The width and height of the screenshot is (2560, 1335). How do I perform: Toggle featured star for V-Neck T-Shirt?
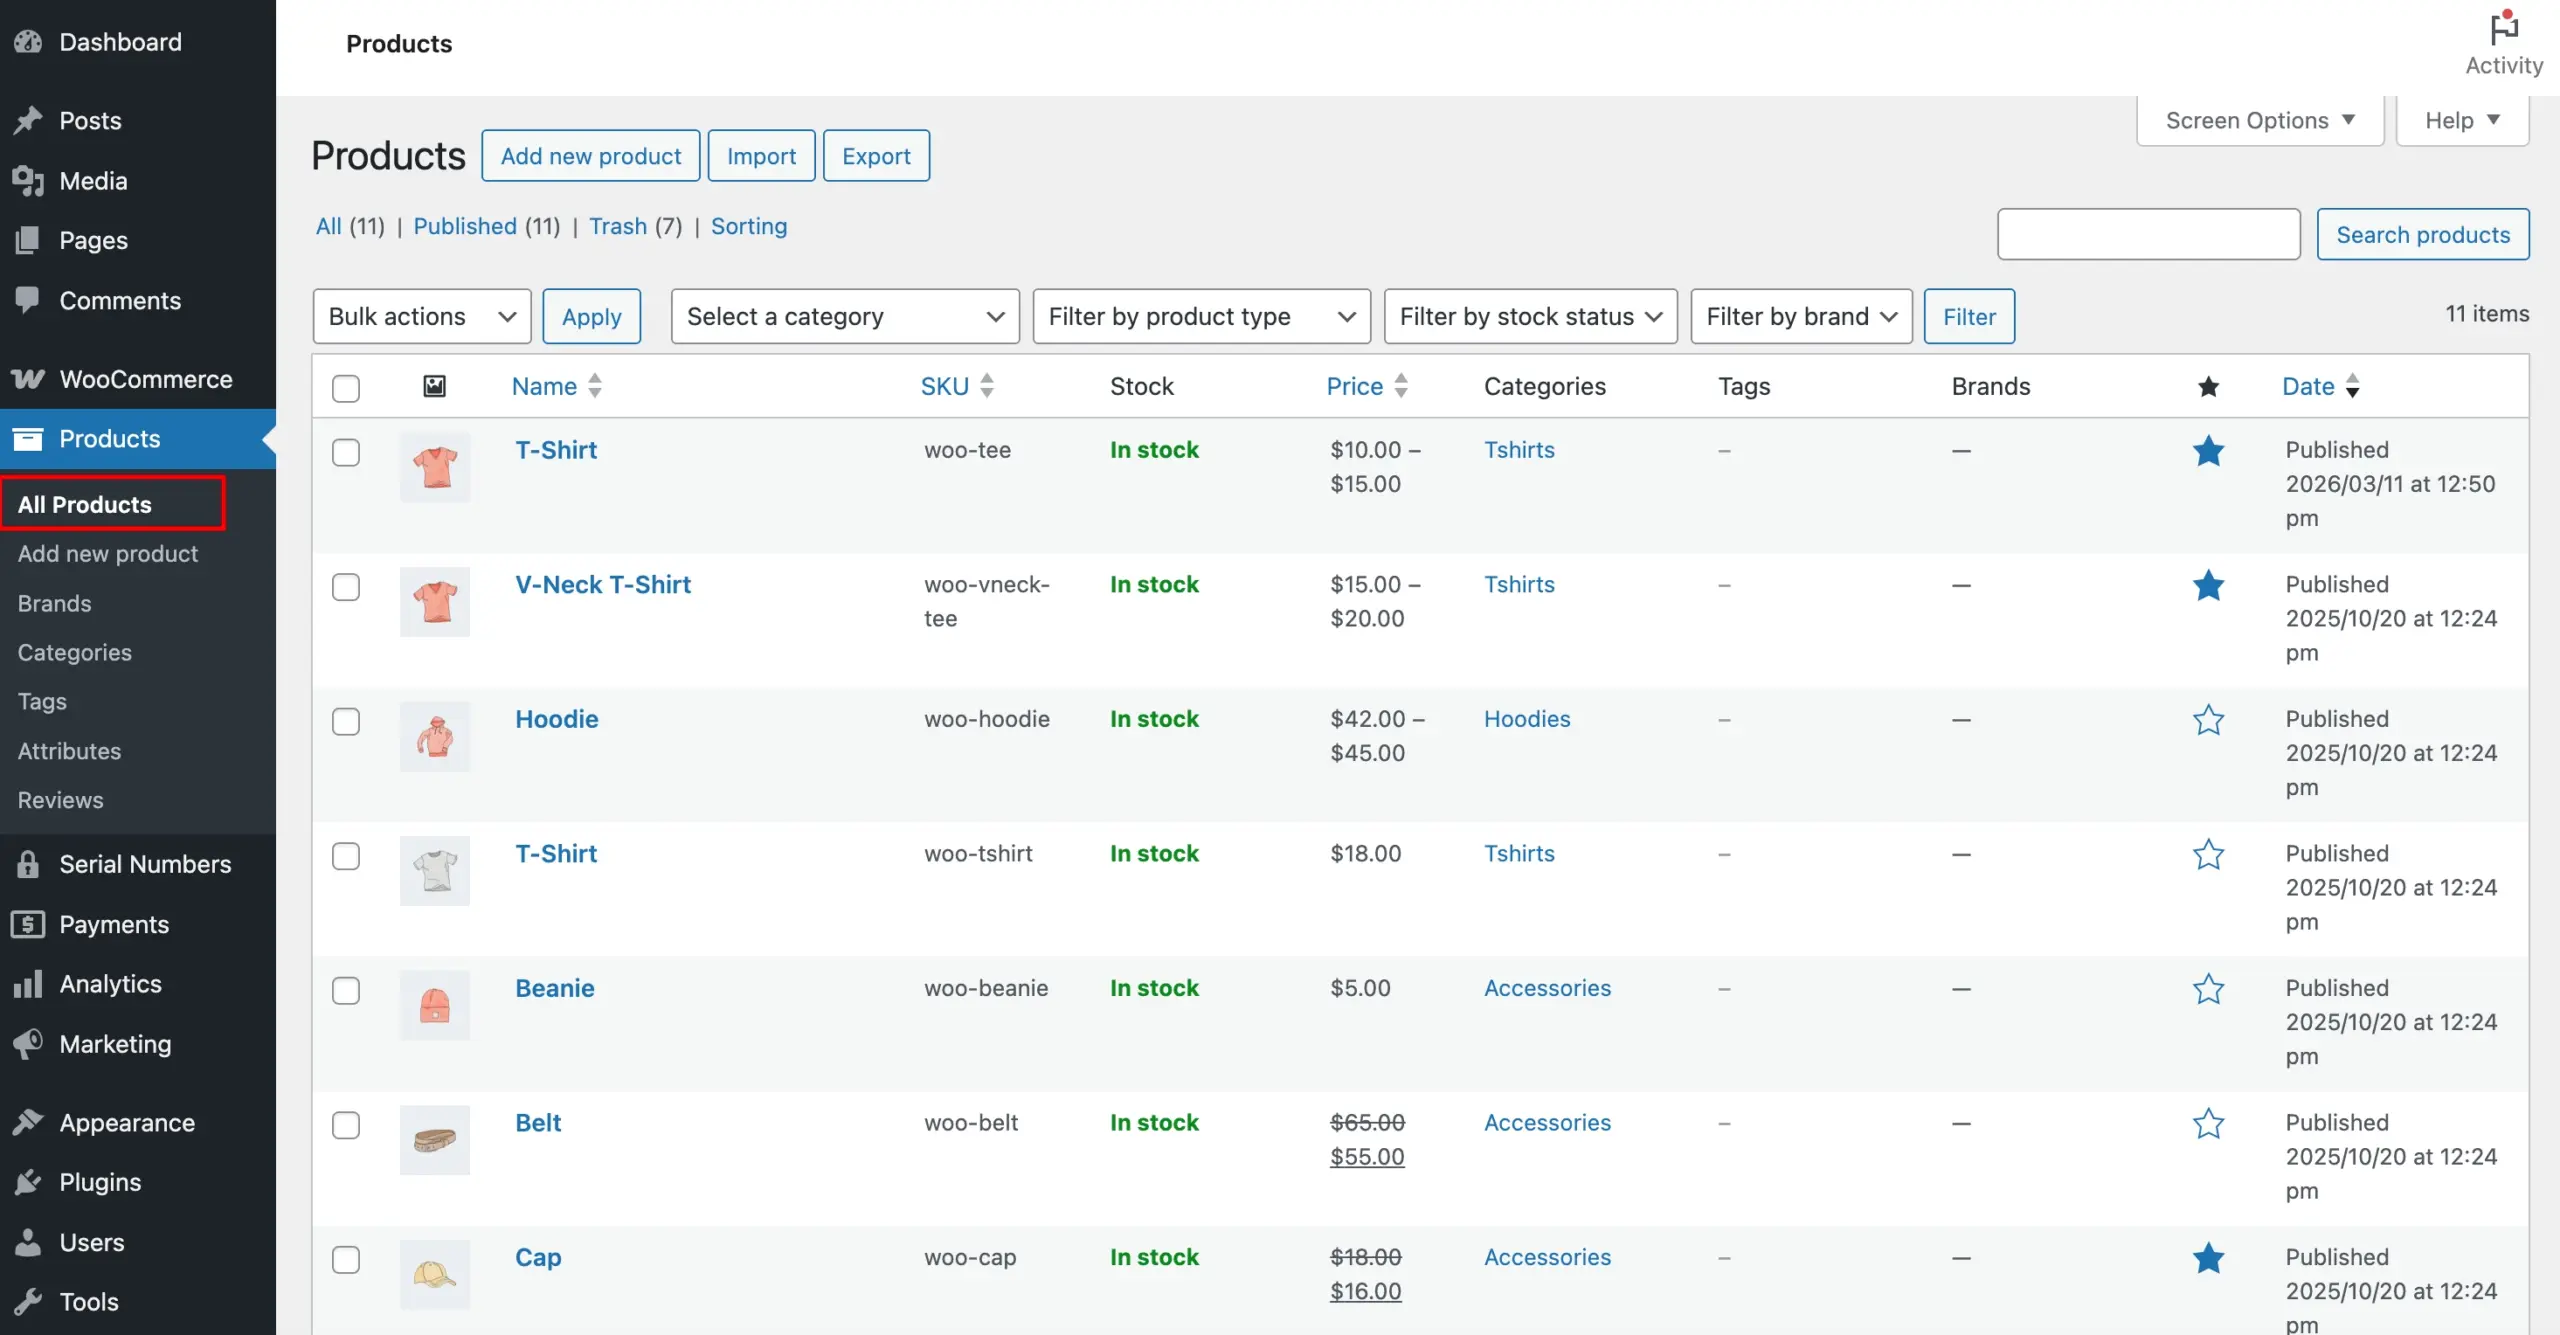coord(2208,585)
